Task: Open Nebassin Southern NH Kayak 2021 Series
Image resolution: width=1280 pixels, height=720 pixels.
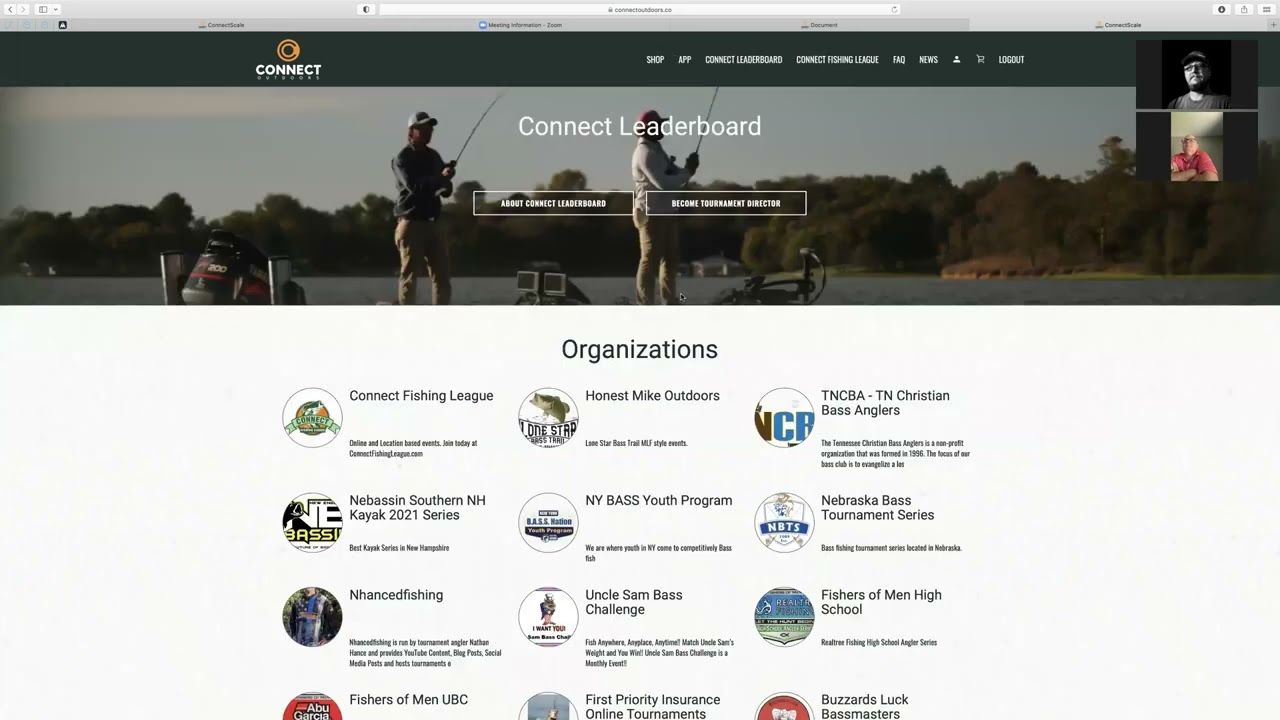Action: 417,508
